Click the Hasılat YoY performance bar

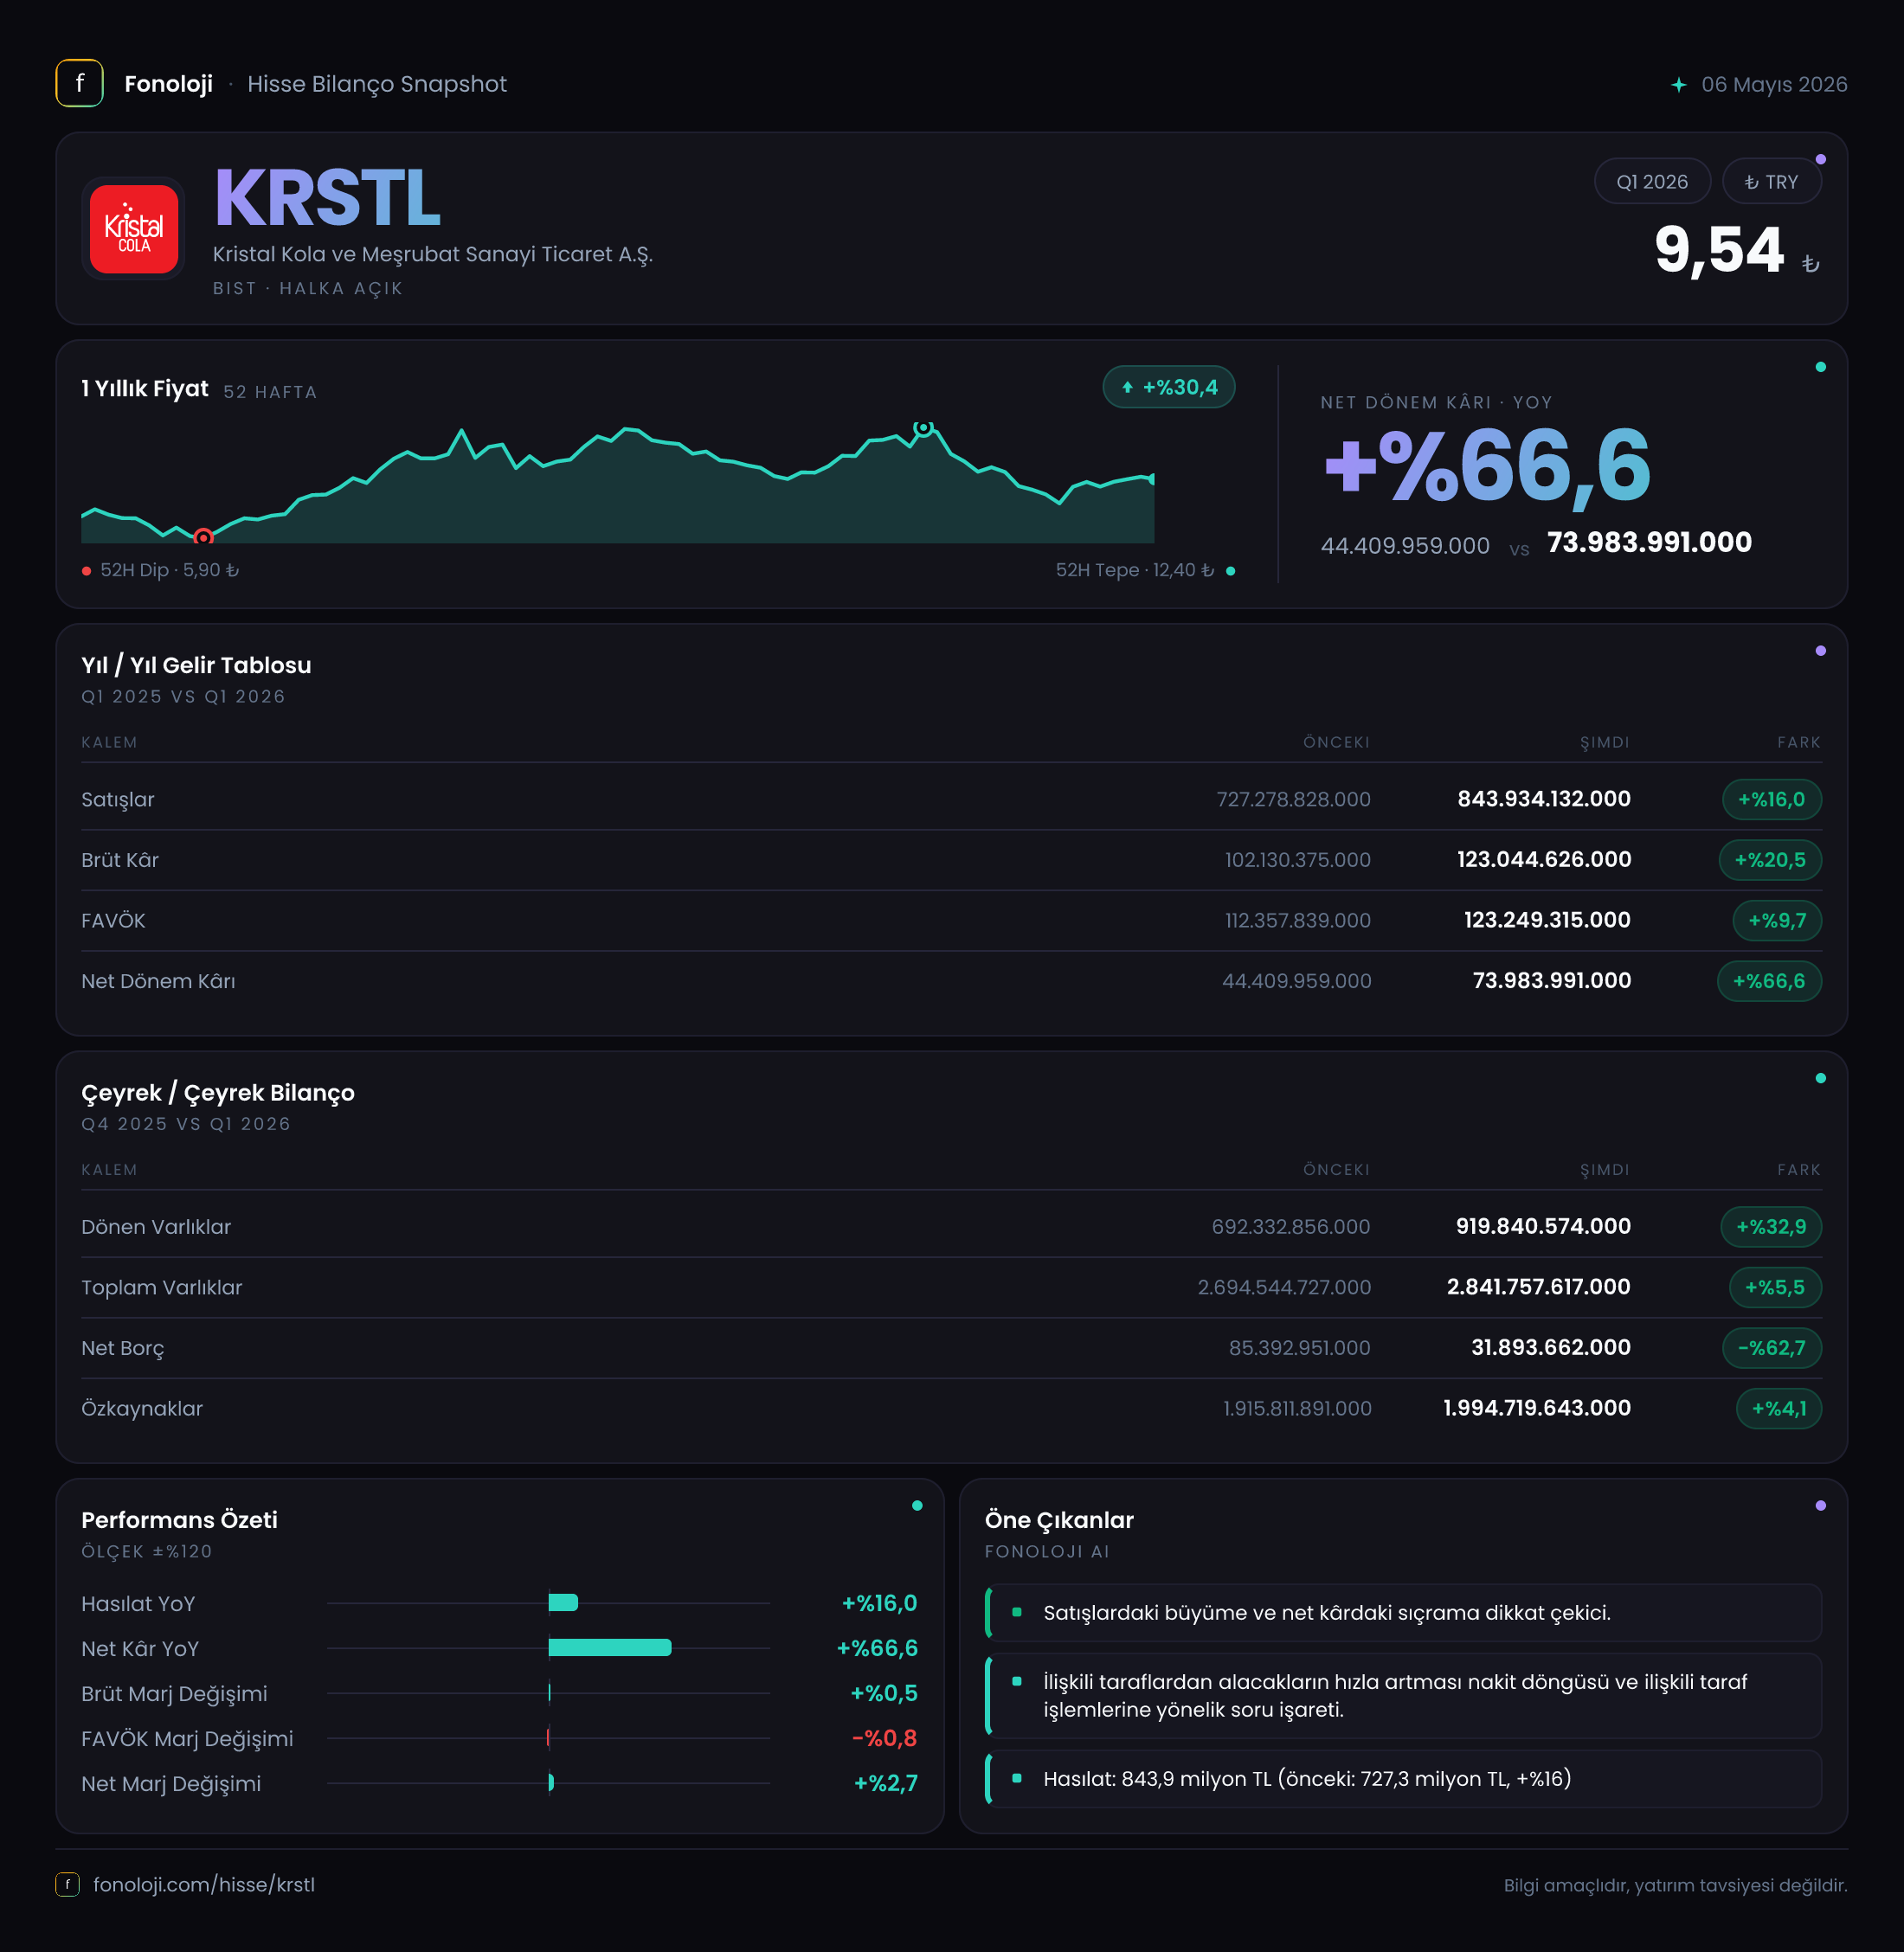click(563, 1603)
